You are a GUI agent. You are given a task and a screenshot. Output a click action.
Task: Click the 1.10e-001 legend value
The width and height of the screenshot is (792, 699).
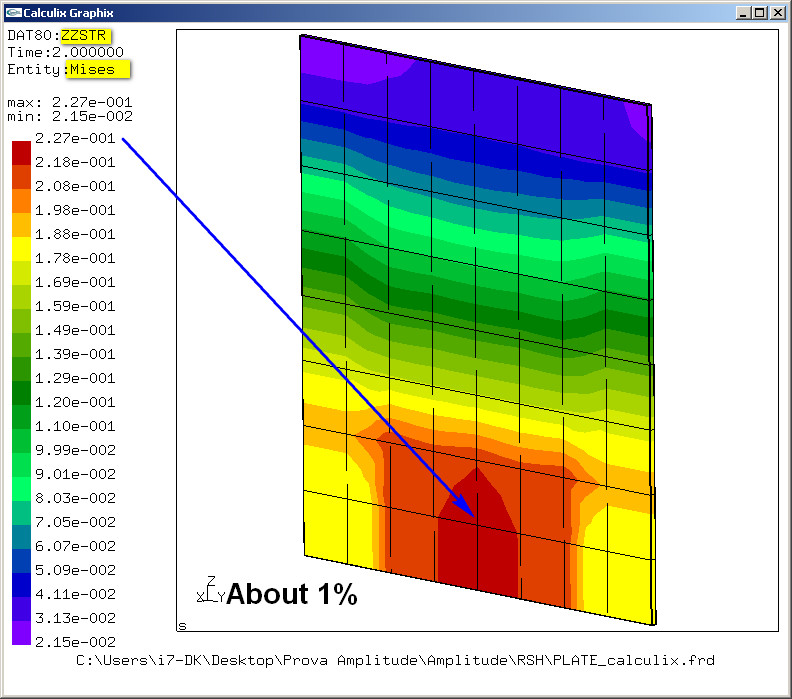tap(75, 426)
